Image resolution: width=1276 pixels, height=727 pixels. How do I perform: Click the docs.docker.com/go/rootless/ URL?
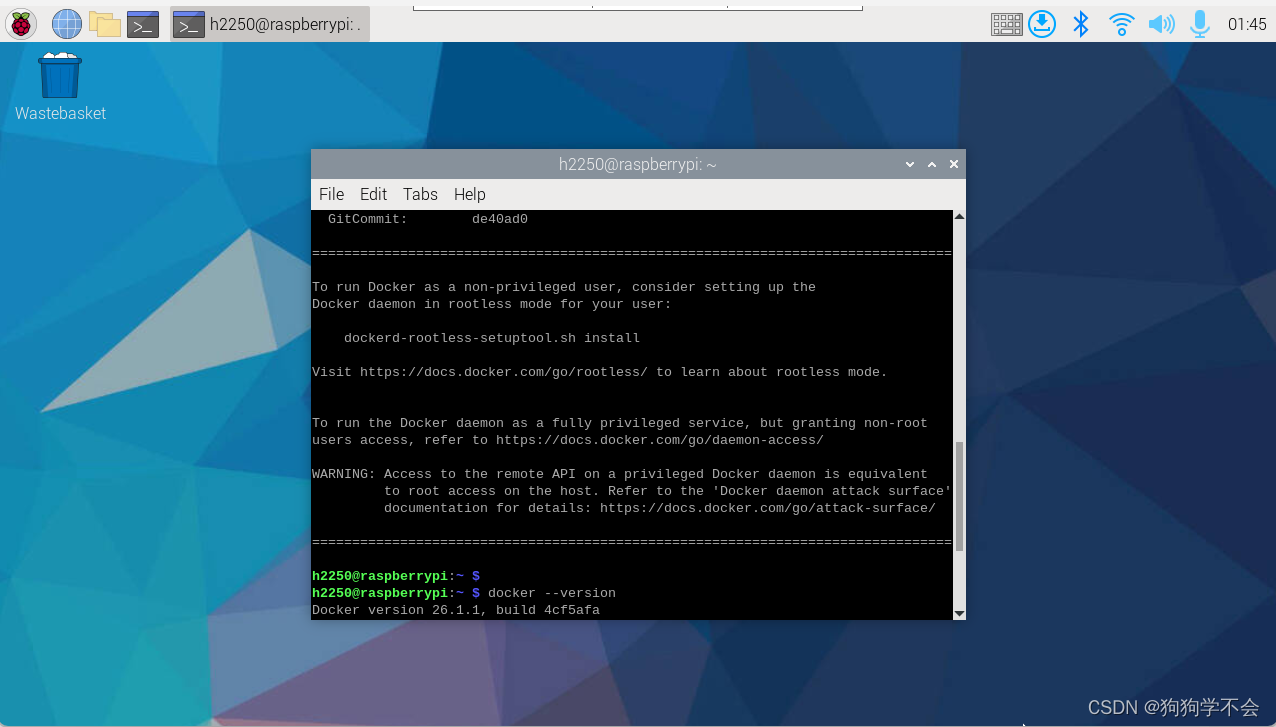(x=504, y=372)
